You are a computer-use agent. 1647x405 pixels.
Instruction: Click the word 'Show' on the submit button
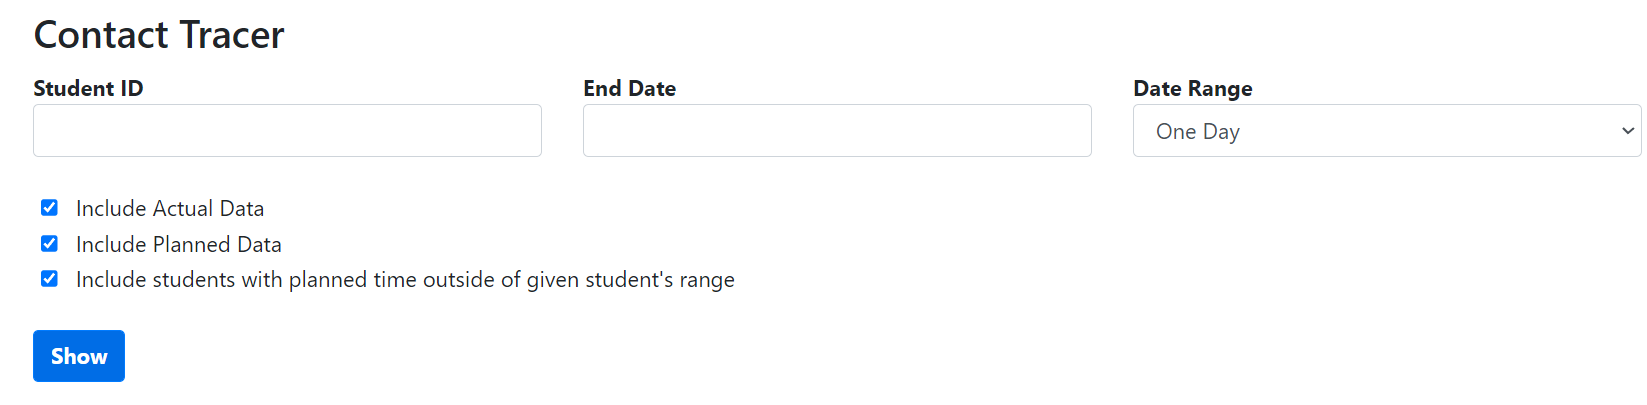(x=79, y=357)
